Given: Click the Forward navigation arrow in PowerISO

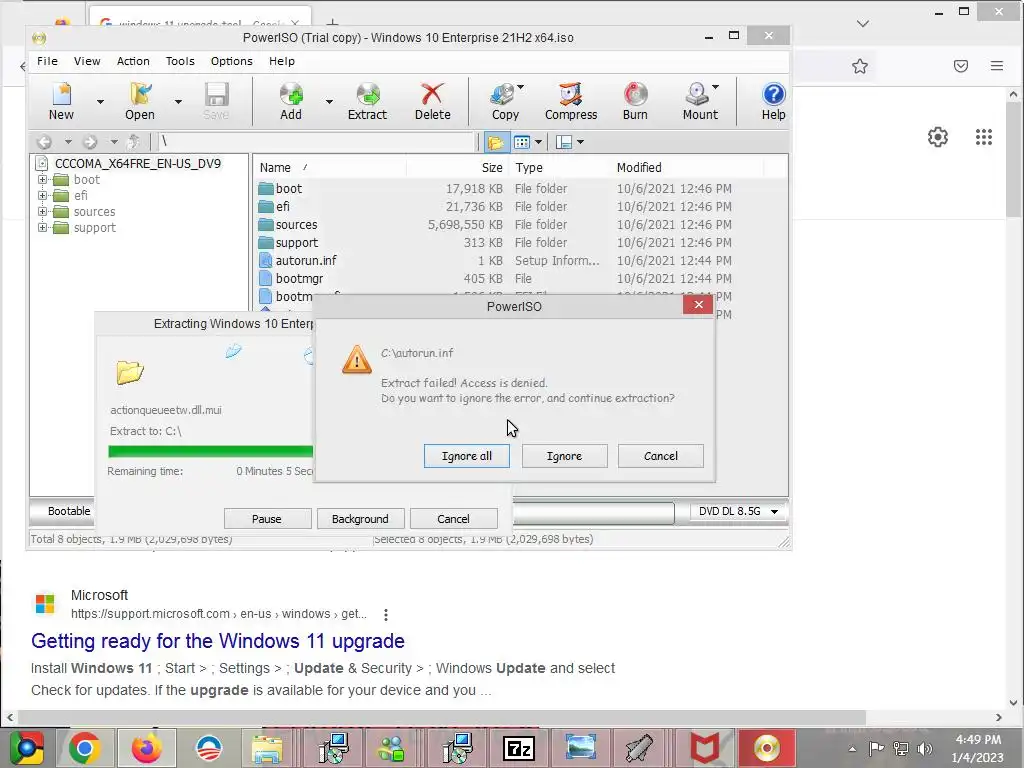Looking at the screenshot, I should coord(90,142).
